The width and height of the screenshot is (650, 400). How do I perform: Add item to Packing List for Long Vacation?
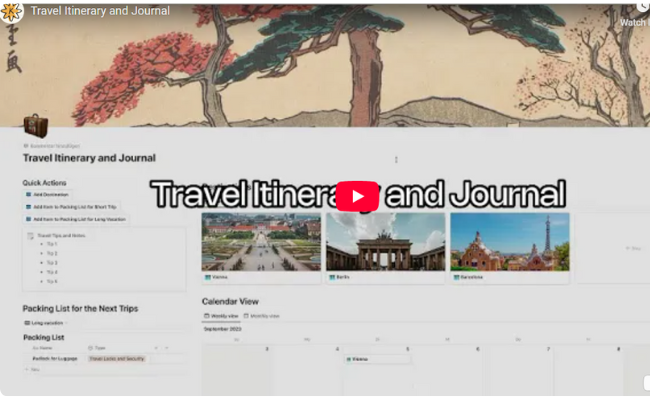click(x=76, y=219)
